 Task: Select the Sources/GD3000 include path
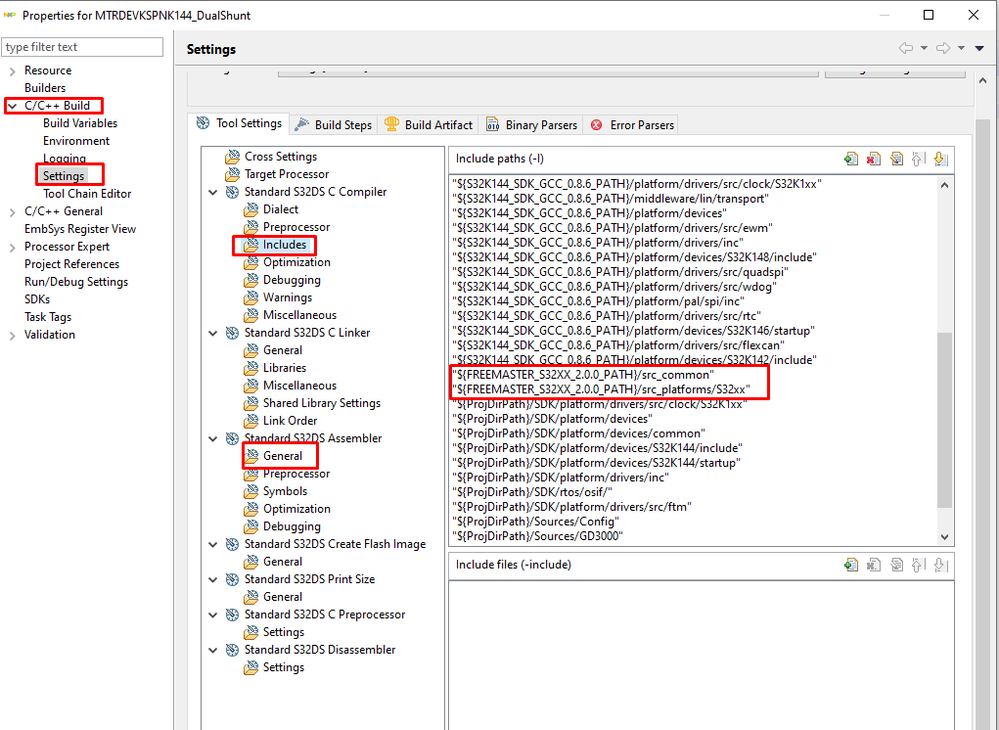point(538,536)
